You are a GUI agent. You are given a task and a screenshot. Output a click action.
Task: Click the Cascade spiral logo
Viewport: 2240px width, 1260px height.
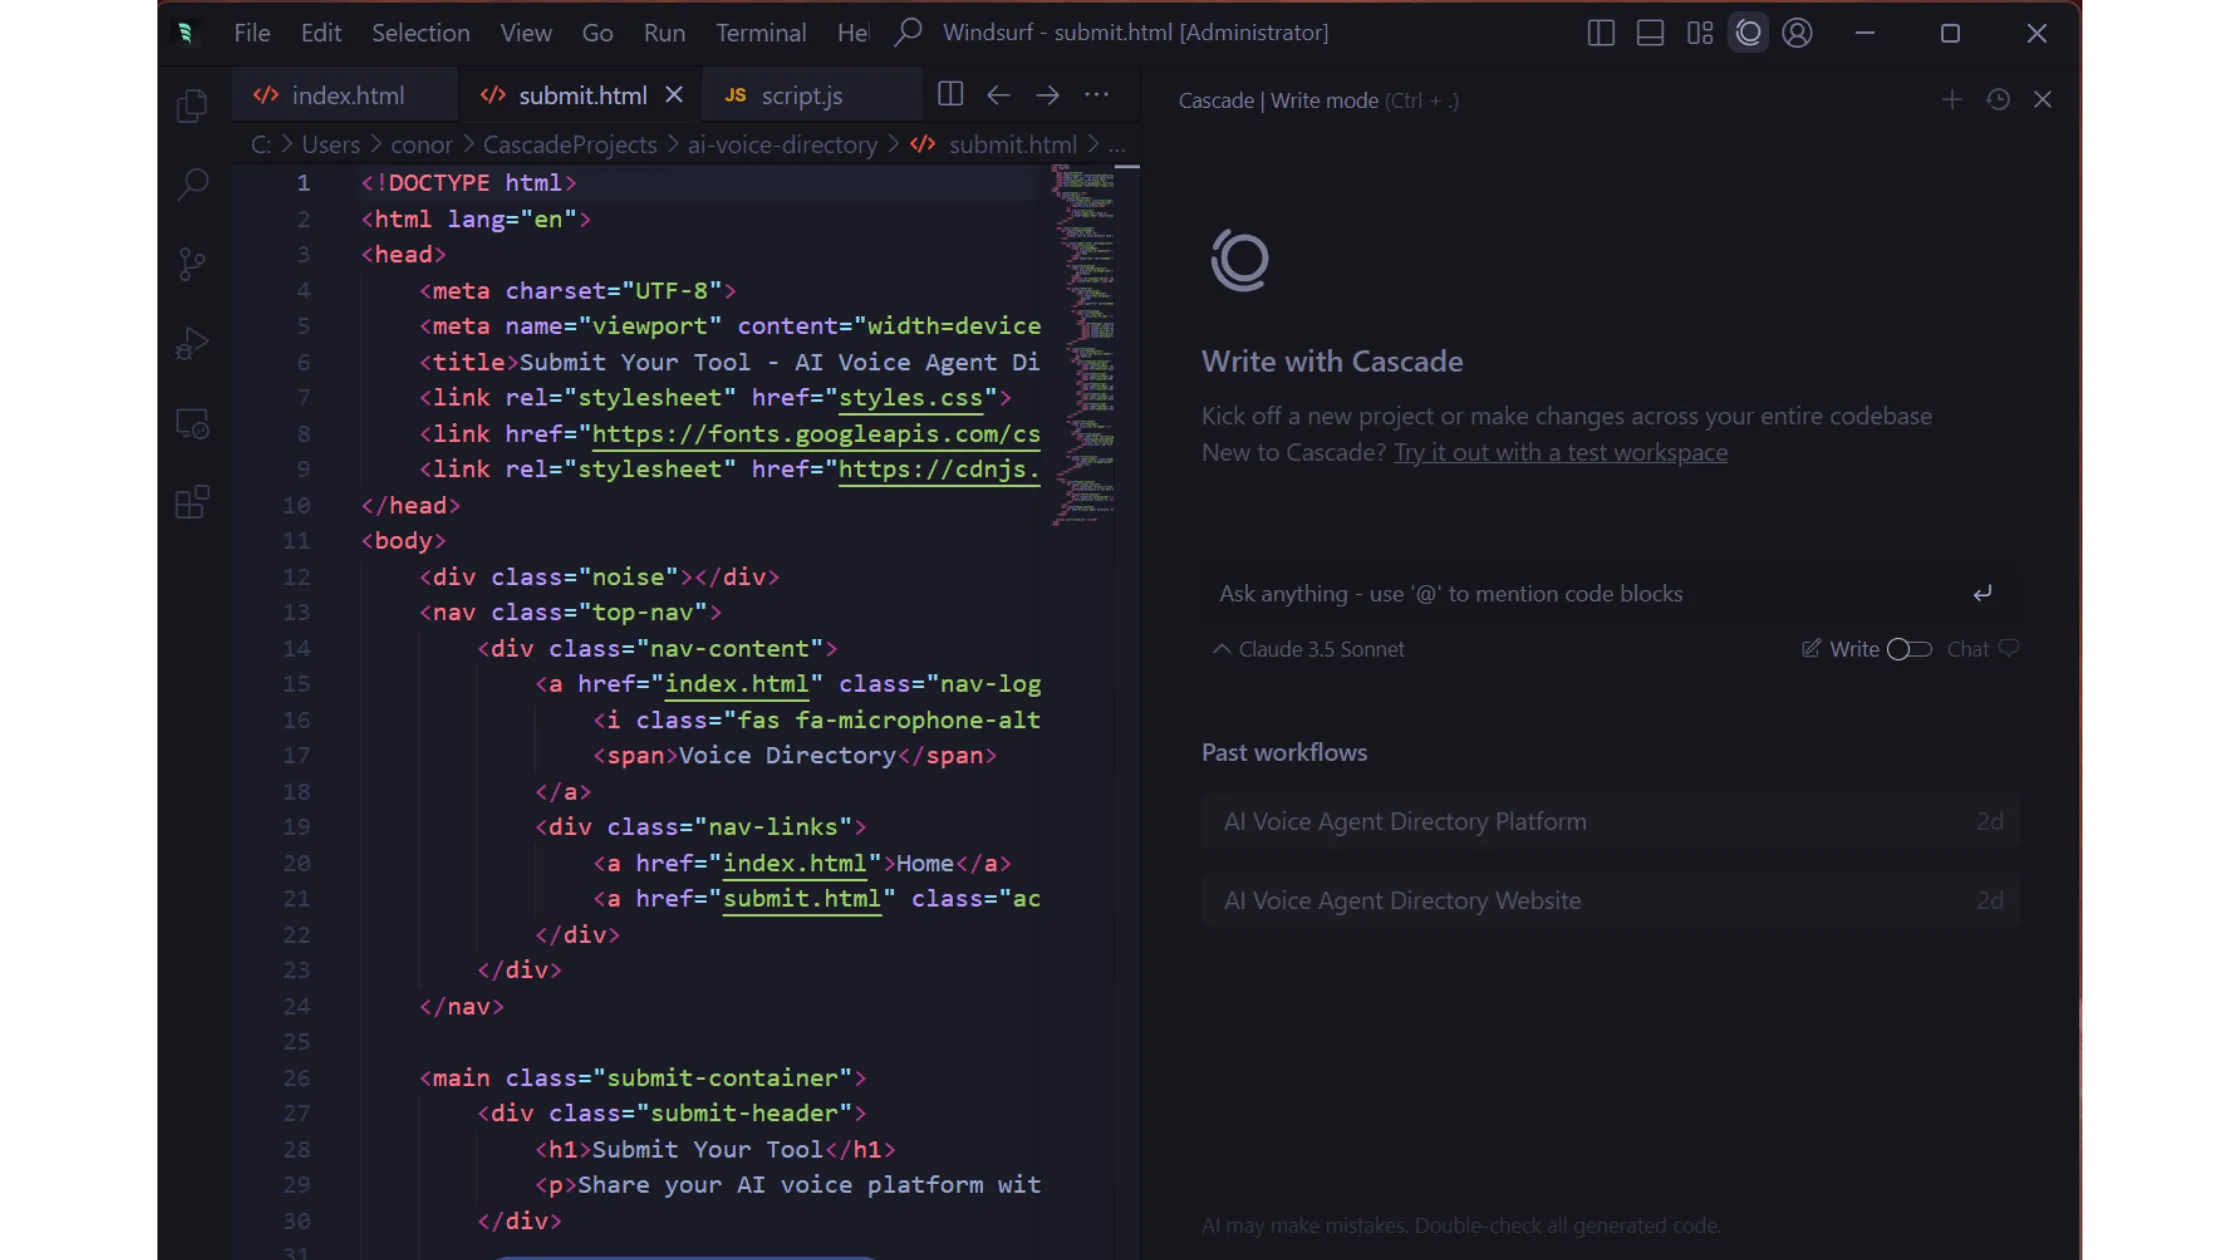[1240, 260]
